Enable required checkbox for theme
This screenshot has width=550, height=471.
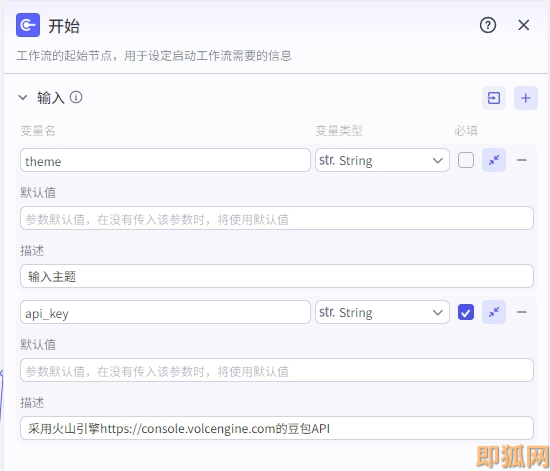466,160
